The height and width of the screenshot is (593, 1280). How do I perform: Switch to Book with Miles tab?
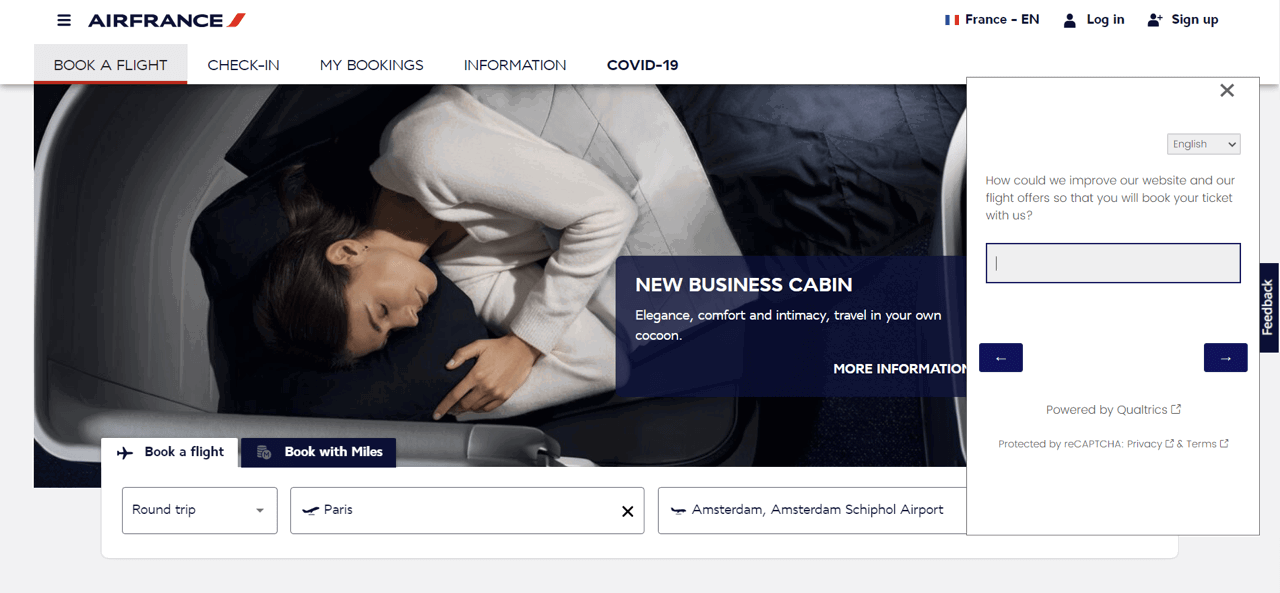click(x=319, y=452)
